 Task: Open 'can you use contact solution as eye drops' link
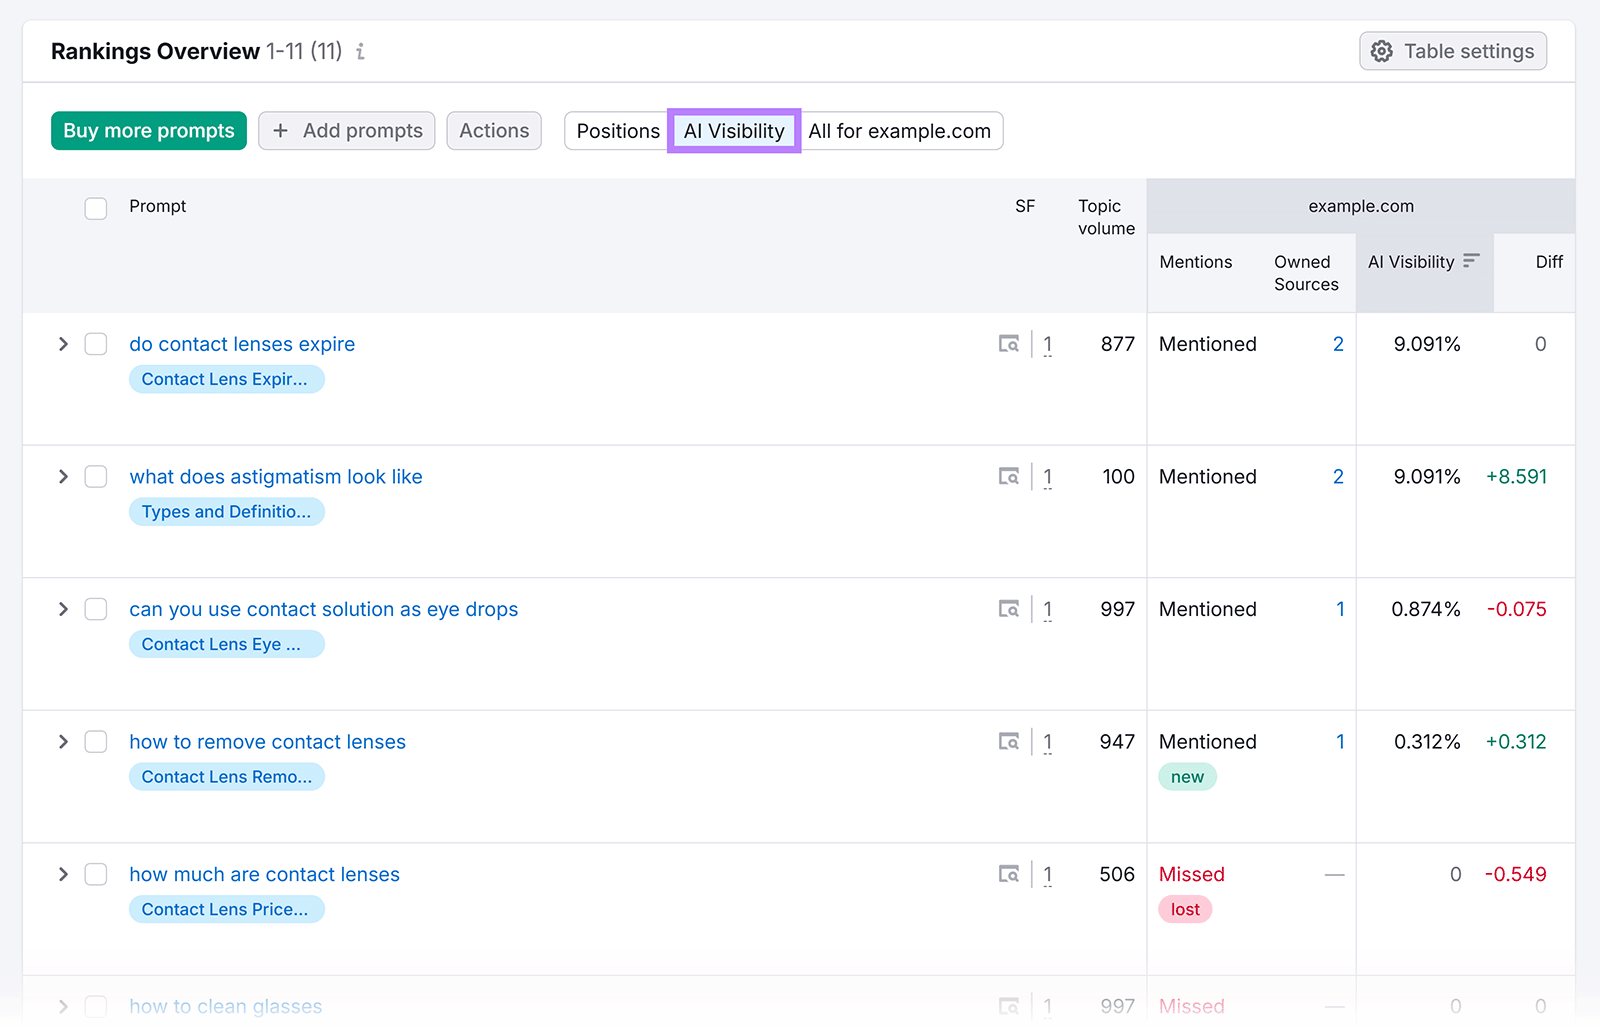(323, 610)
